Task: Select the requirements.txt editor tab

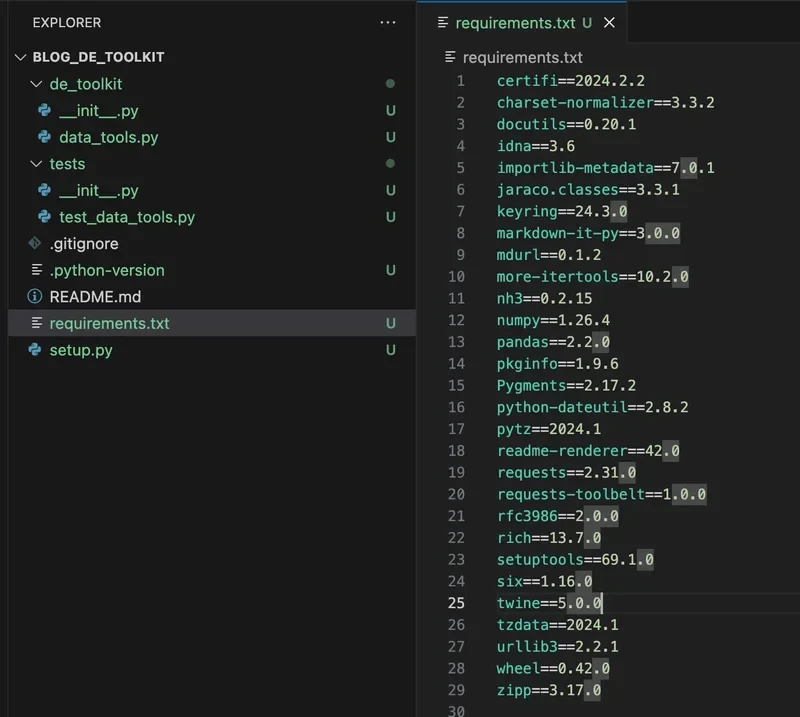Action: 515,23
